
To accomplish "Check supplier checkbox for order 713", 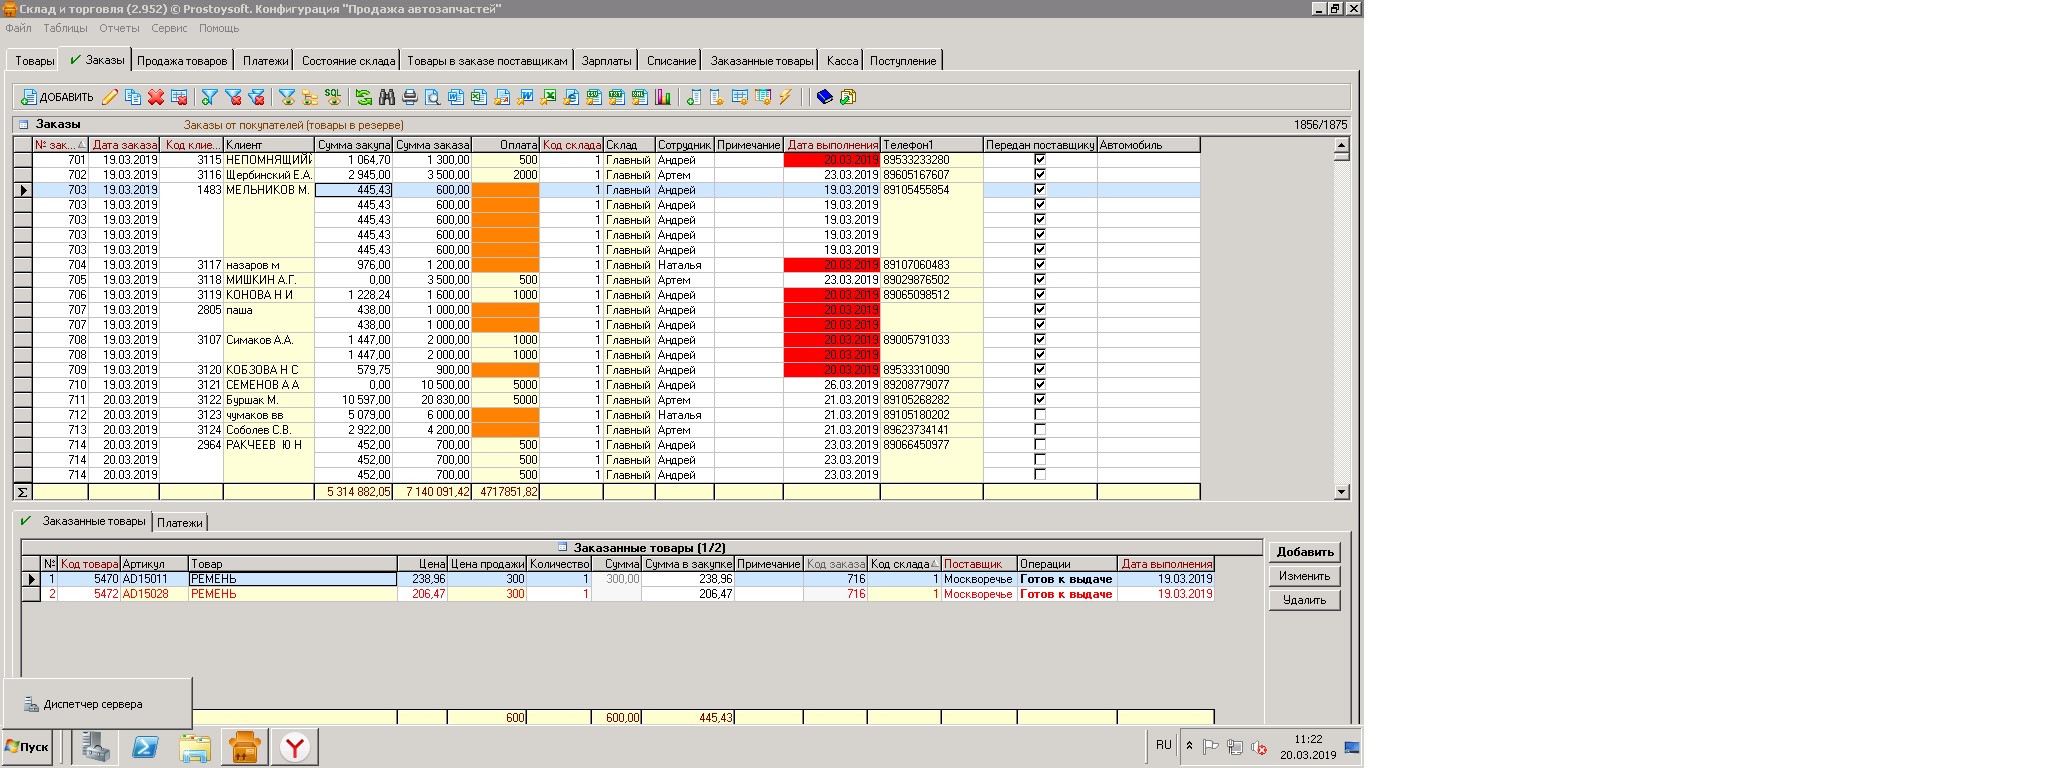I will tap(1039, 430).
